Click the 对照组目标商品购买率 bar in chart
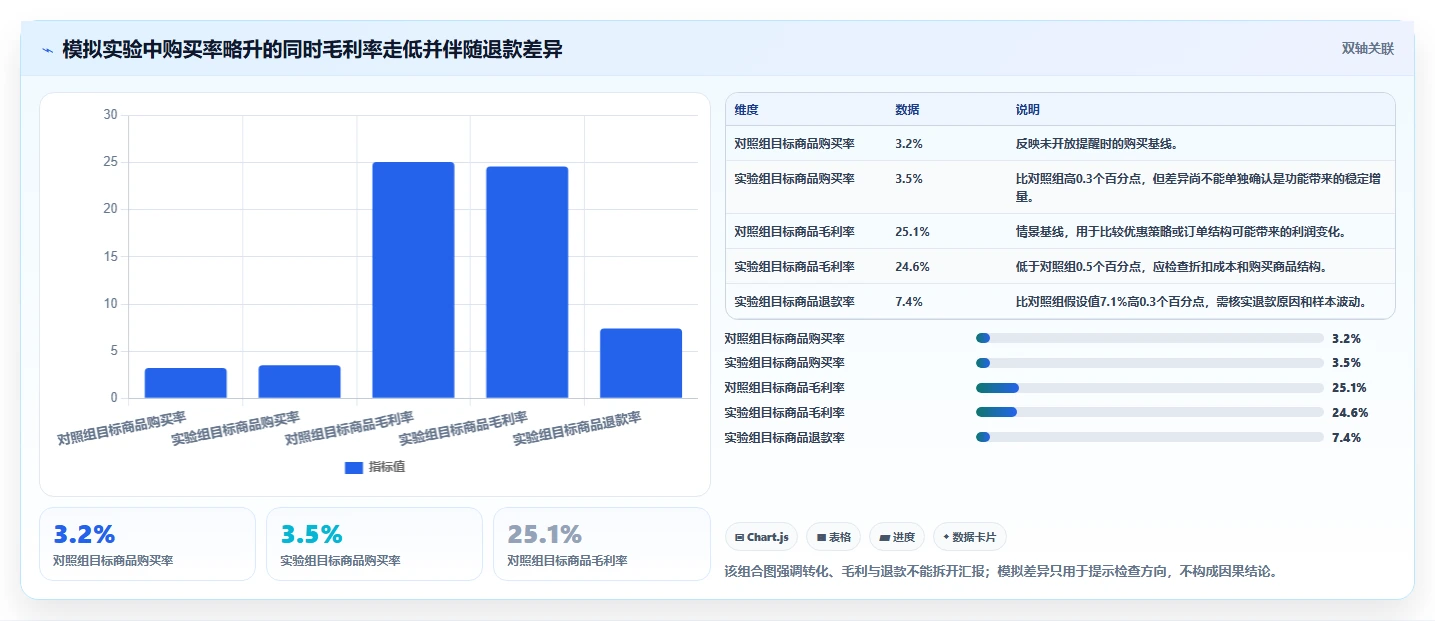Viewport: 1435px width, 621px height. 186,383
